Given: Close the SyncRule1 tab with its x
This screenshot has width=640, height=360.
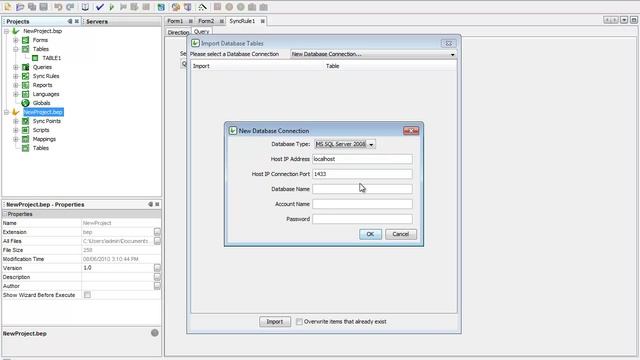Looking at the screenshot, I should 262,21.
